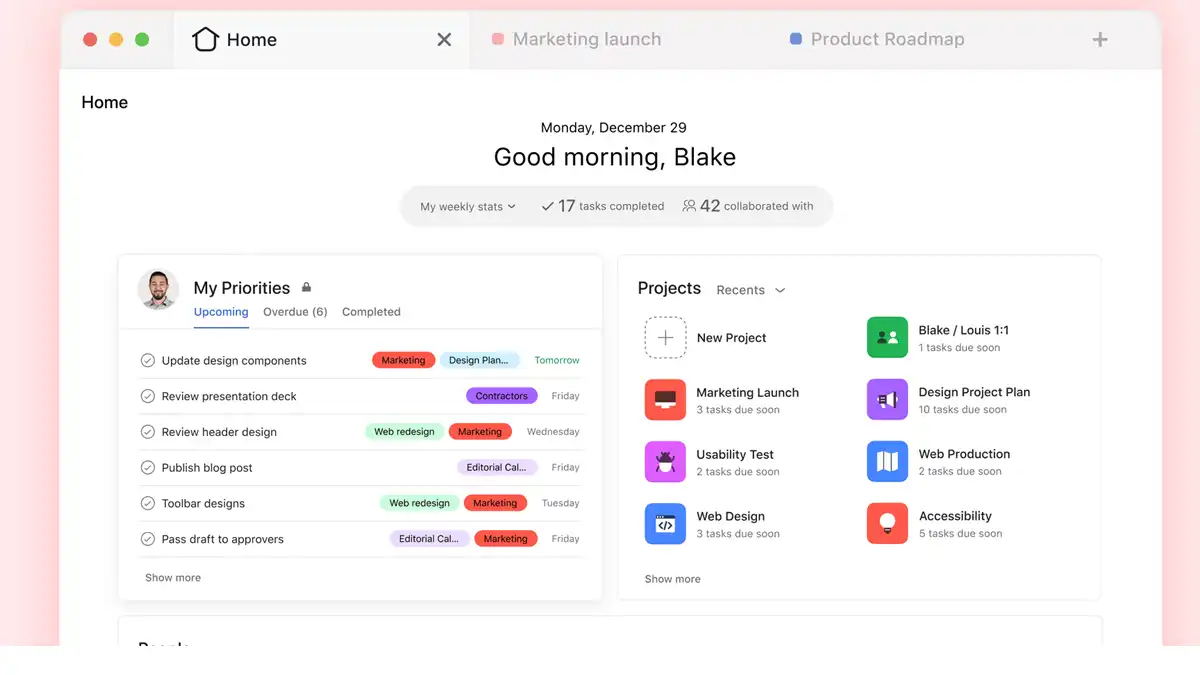Select the Usability Test project icon
The width and height of the screenshot is (1200, 675).
point(665,461)
